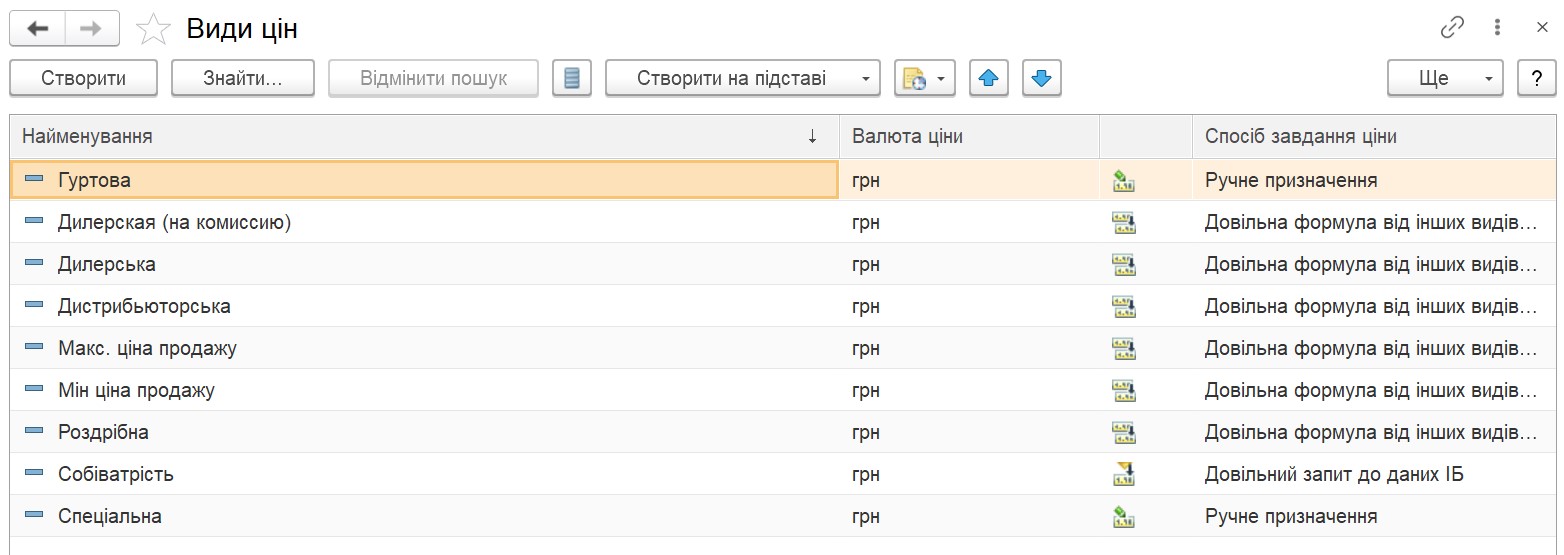
Task: Copy link using the chain icon
Action: point(1452,28)
